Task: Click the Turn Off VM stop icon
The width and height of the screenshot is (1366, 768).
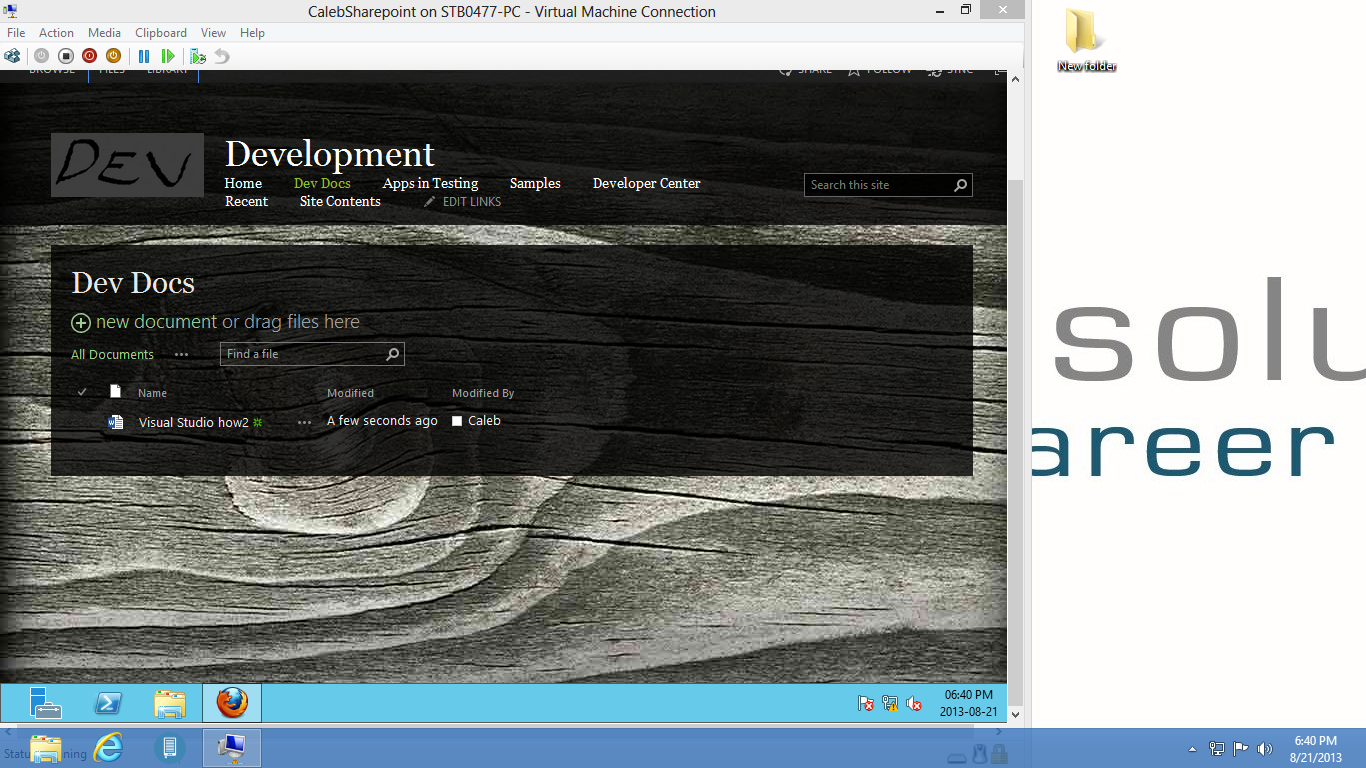Action: [65, 56]
